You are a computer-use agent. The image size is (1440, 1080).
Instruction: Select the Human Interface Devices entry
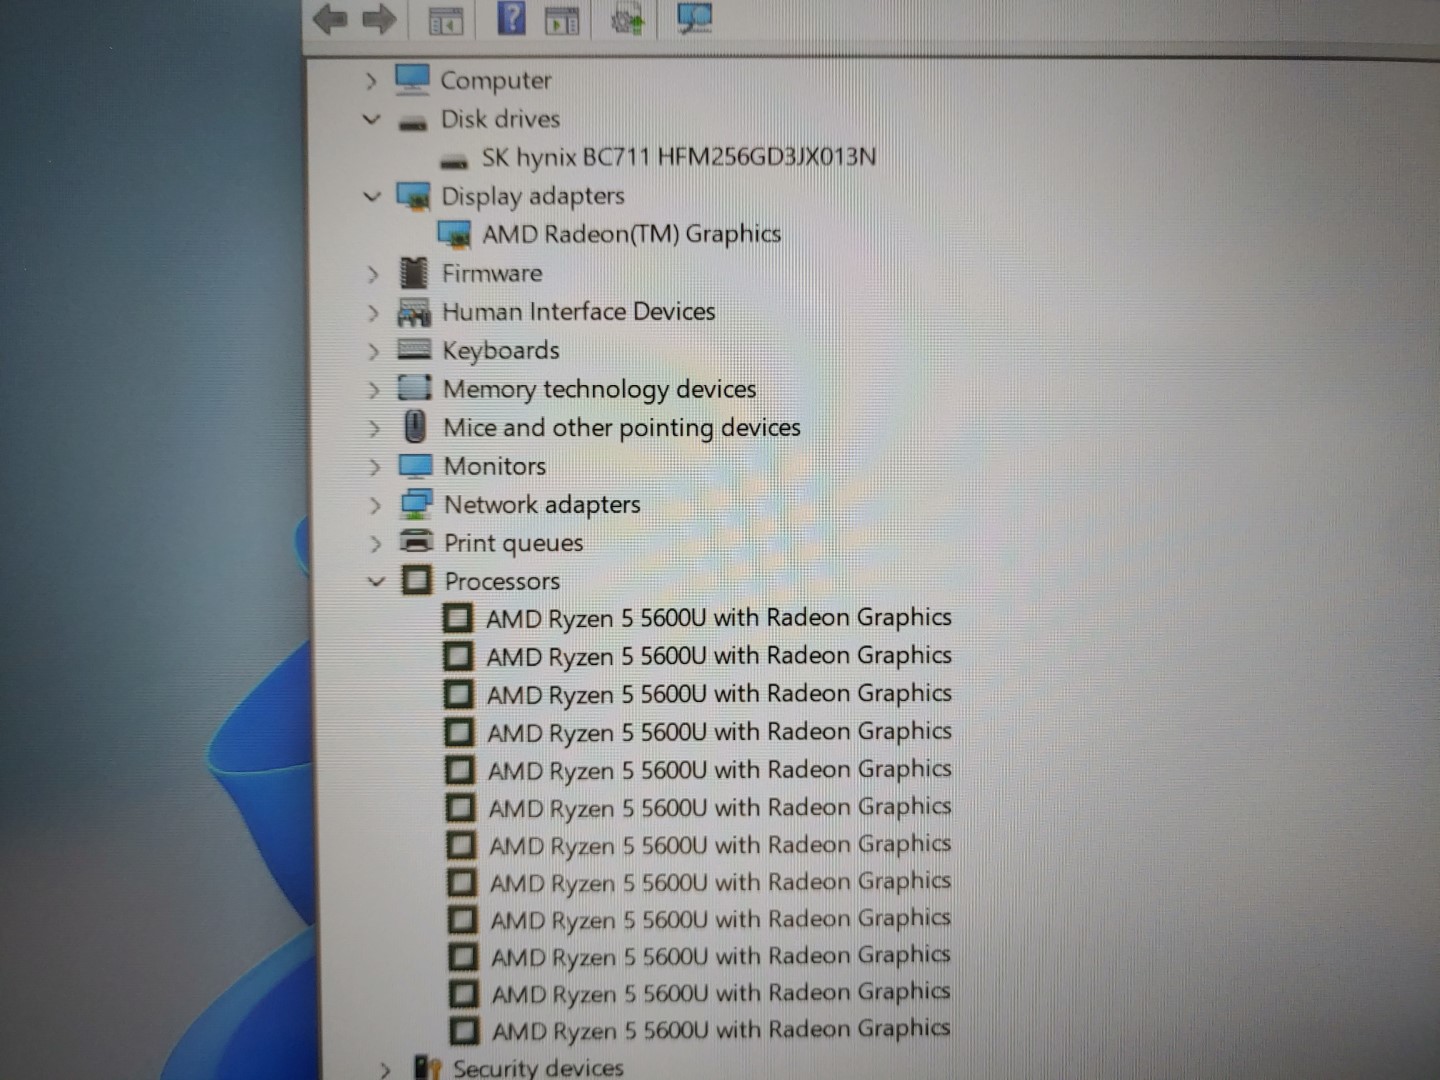click(x=578, y=312)
